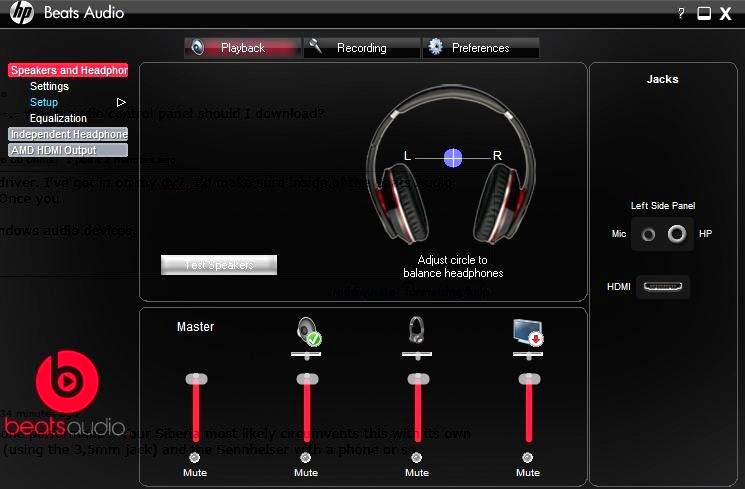Click the speaker device icon with green checkmark
This screenshot has width=745, height=489.
coord(307,332)
